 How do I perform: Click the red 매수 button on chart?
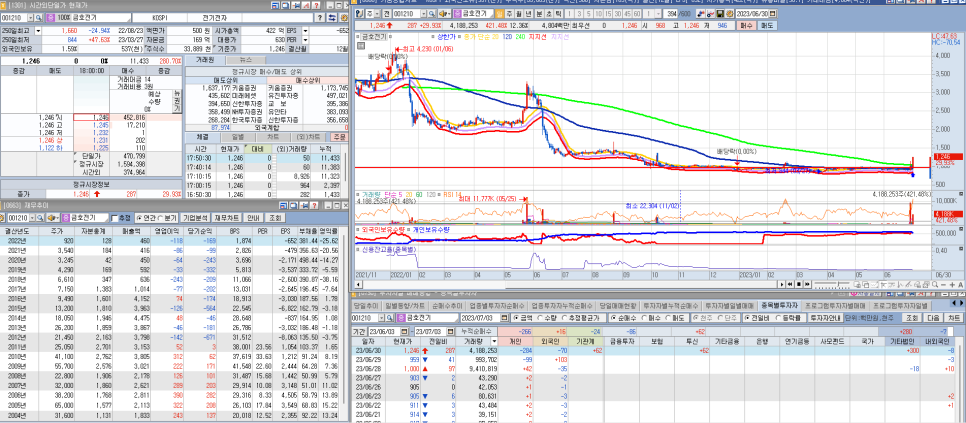[x=746, y=26]
